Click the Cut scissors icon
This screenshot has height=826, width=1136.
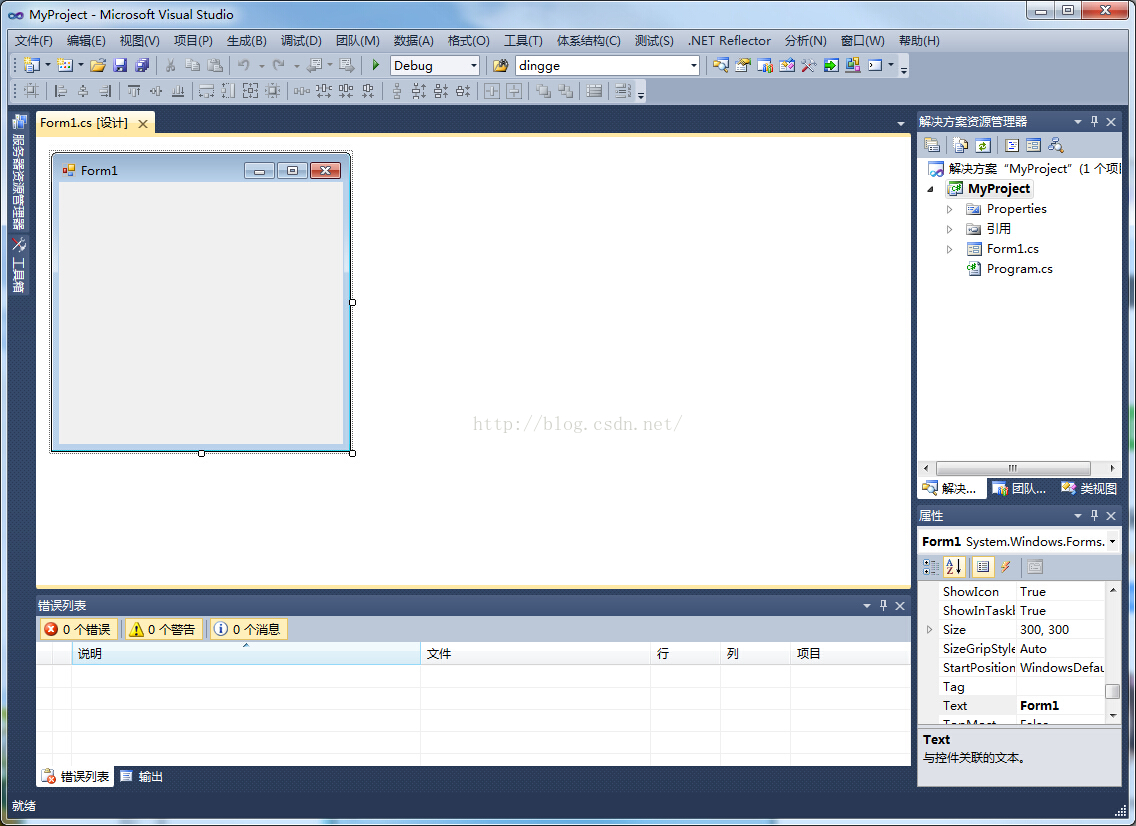click(170, 65)
